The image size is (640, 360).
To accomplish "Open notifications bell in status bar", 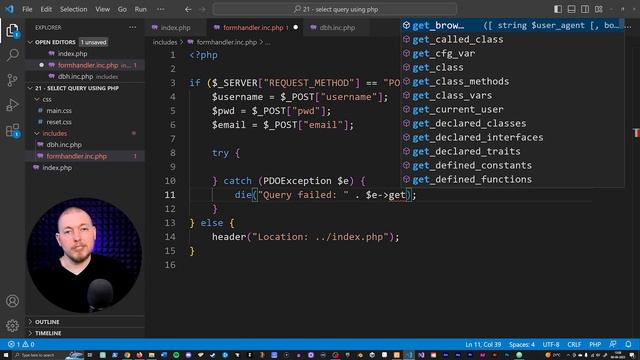I will coord(628,344).
